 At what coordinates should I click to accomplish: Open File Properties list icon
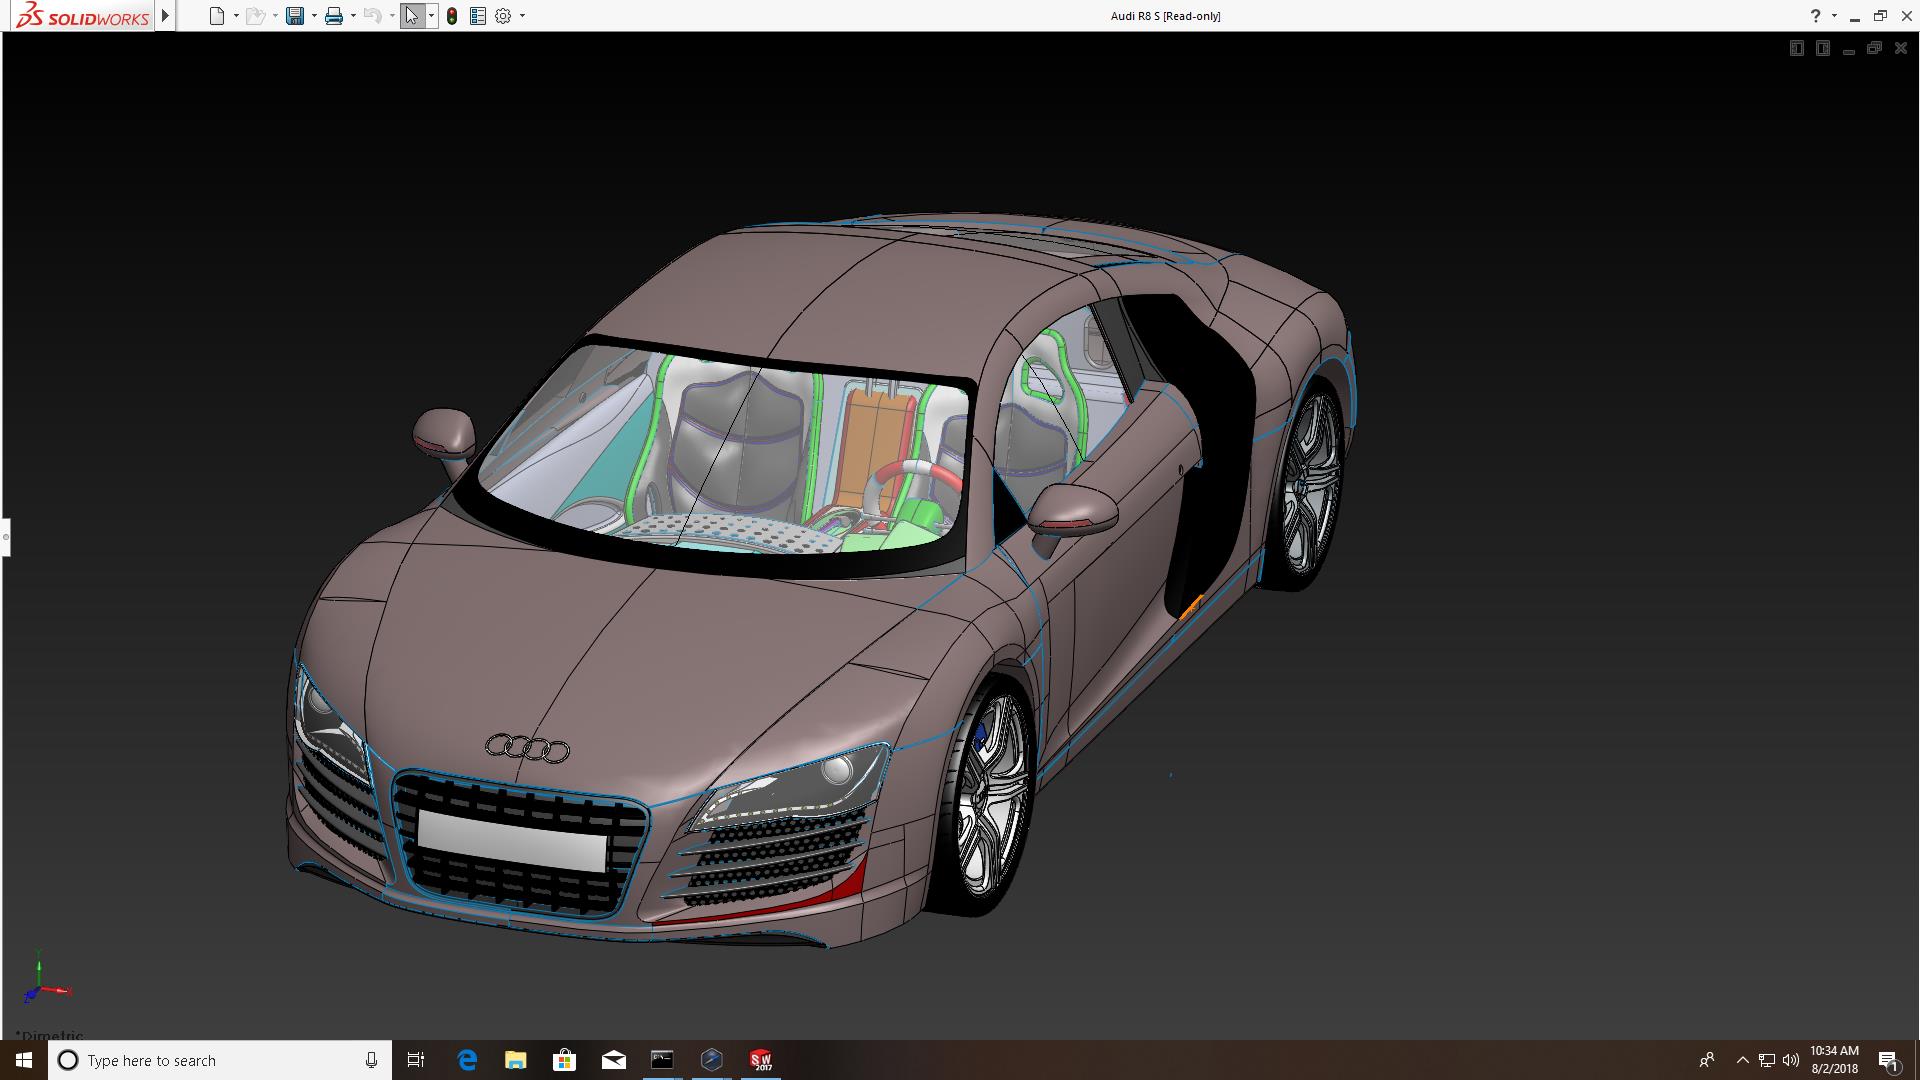pos(478,16)
